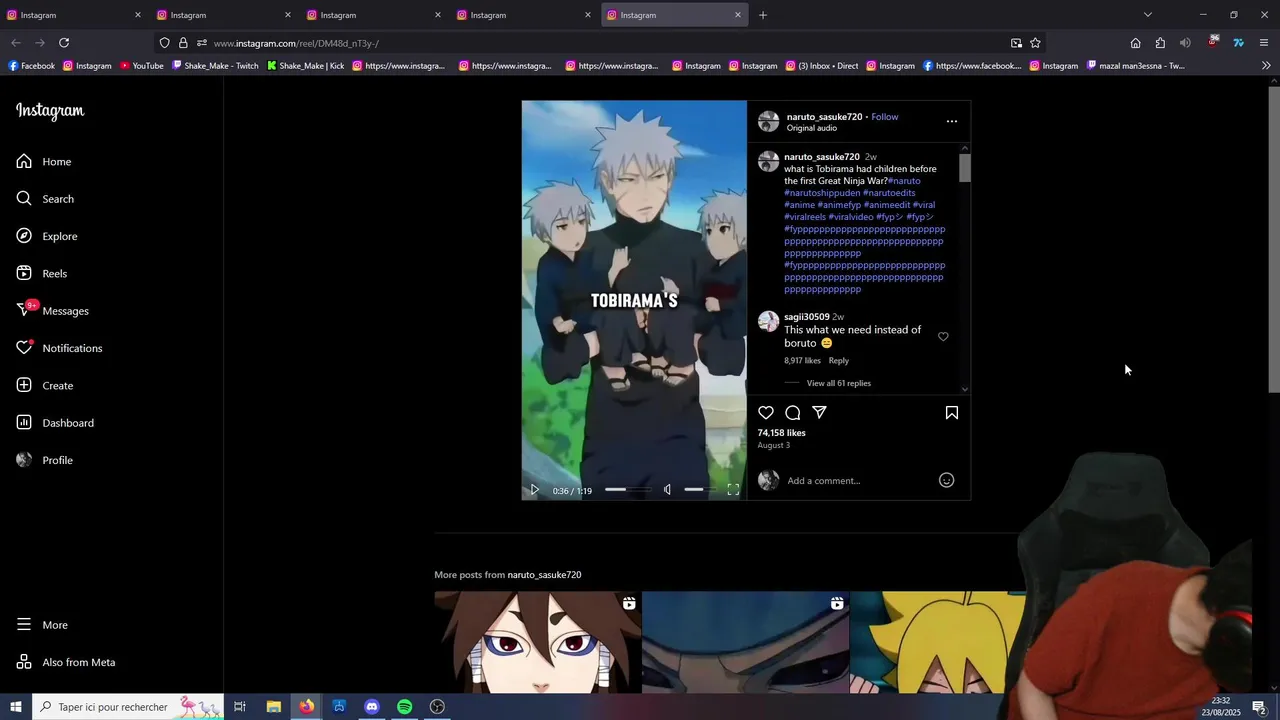Open the emoji picker in the comment box
Viewport: 1280px width, 720px height.
point(946,481)
